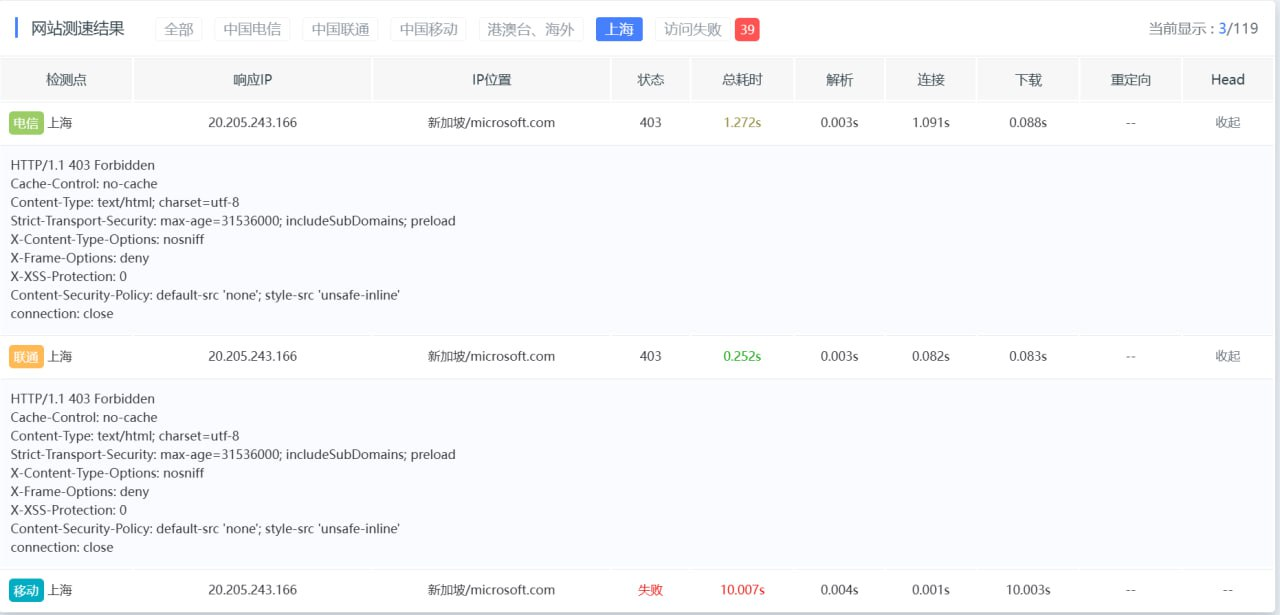Image resolution: width=1280 pixels, height=615 pixels.
Task: Click the red 10.007s slow time value
Action: click(x=742, y=590)
